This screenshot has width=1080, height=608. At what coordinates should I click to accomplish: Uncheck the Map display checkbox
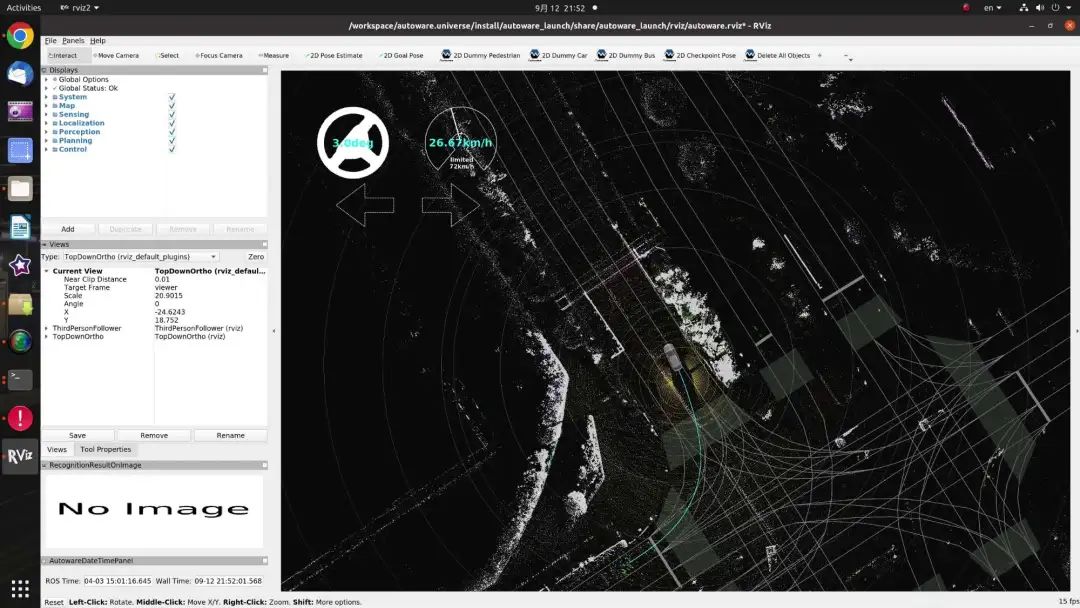coord(172,106)
